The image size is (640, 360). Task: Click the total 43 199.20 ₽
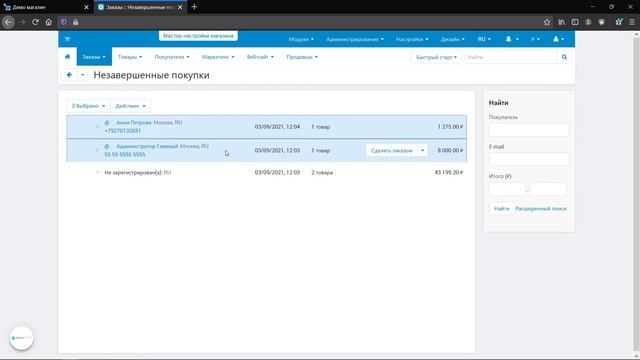click(x=449, y=173)
